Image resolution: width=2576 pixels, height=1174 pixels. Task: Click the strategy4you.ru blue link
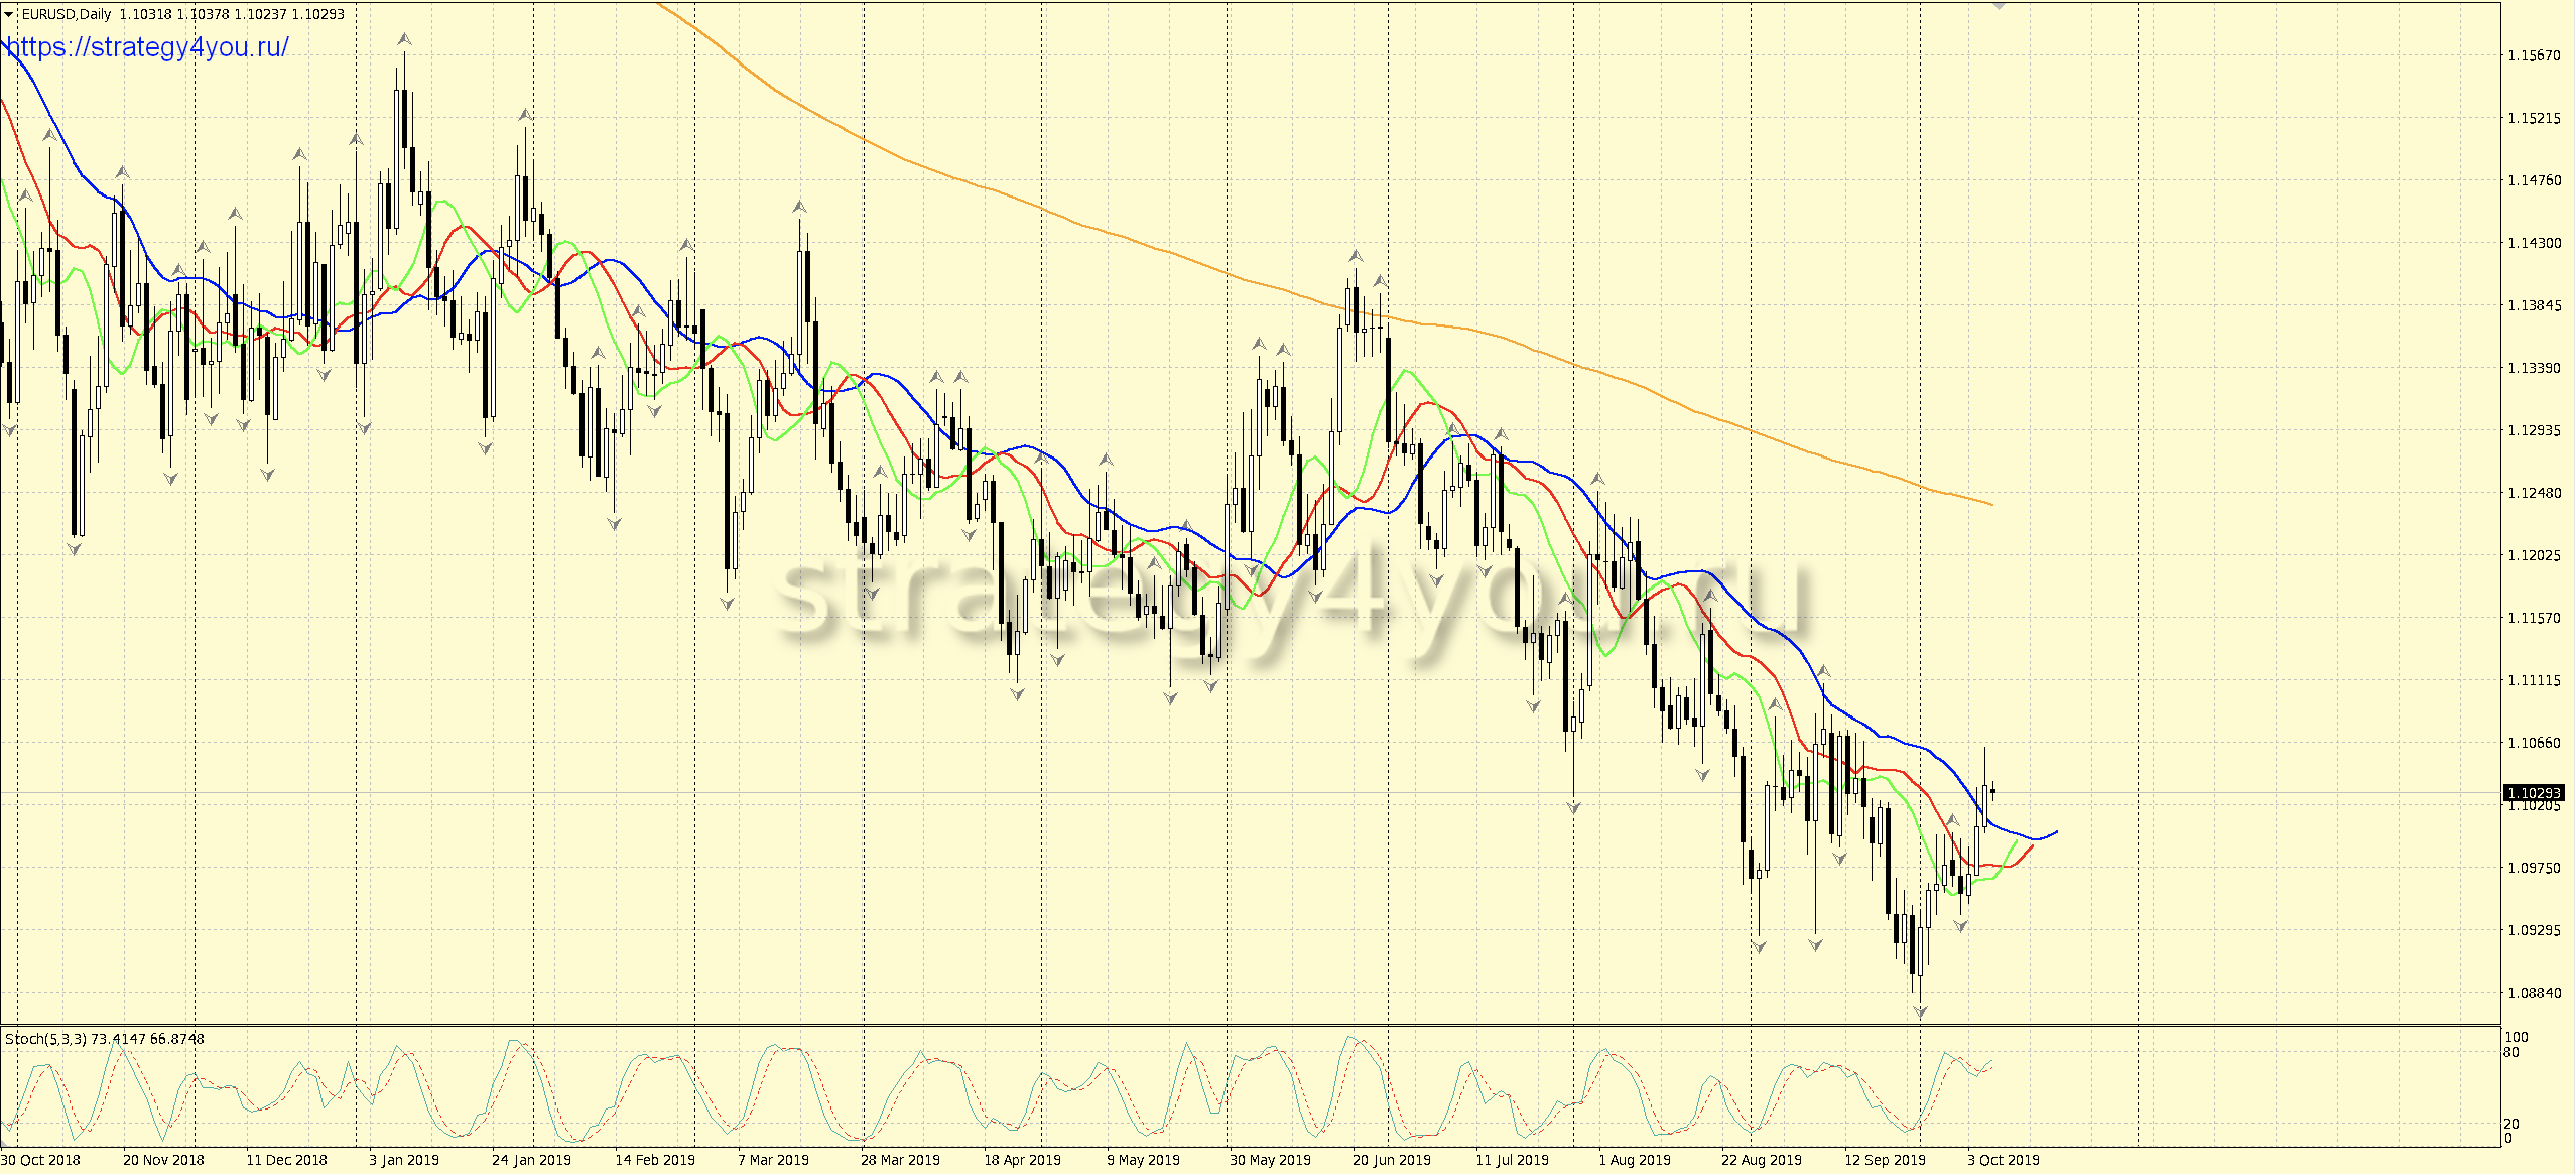click(x=147, y=47)
